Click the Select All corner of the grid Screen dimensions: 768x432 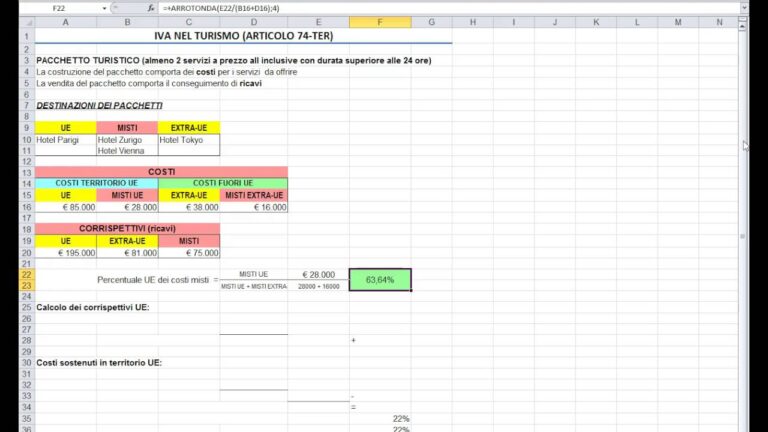[27, 23]
